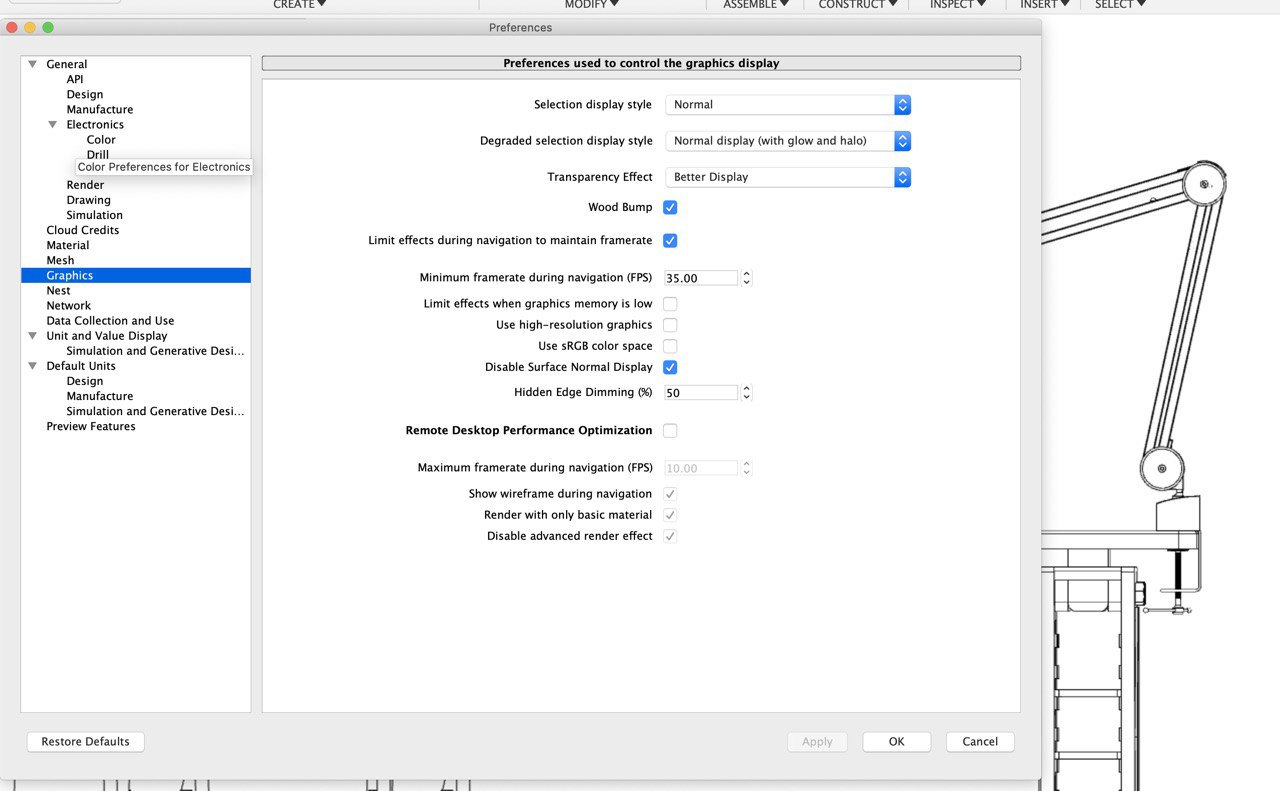1280x791 pixels.
Task: Select the Render preferences item
Action: coord(85,185)
